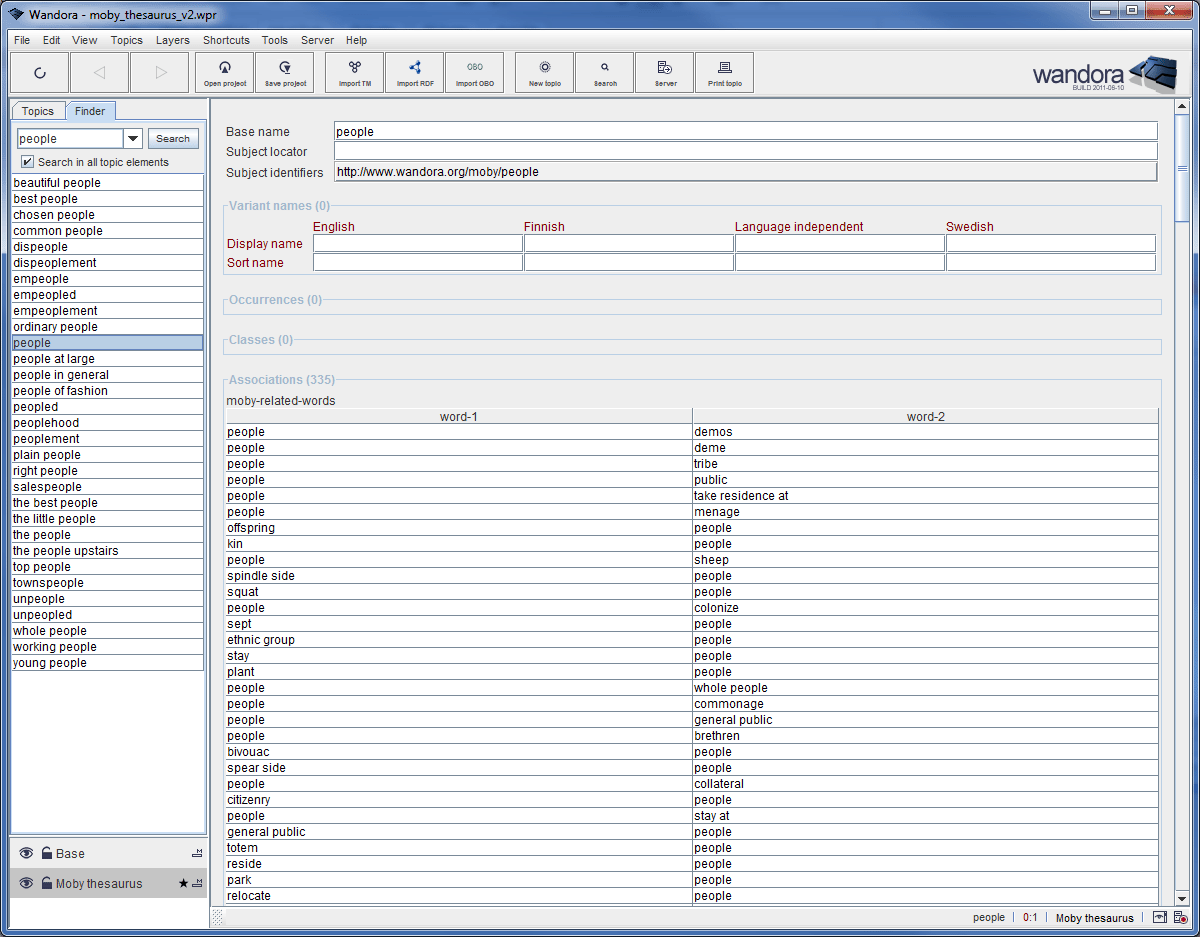Viewport: 1200px width, 937px height.
Task: Toggle visibility of the Moby thesaurus layer
Action: (24, 883)
